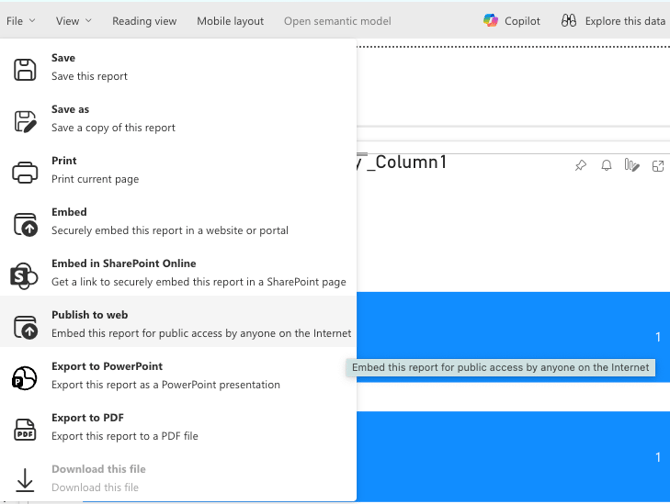Click the PowerPoint export icon
Viewport: 670px width, 504px height.
pos(24,378)
